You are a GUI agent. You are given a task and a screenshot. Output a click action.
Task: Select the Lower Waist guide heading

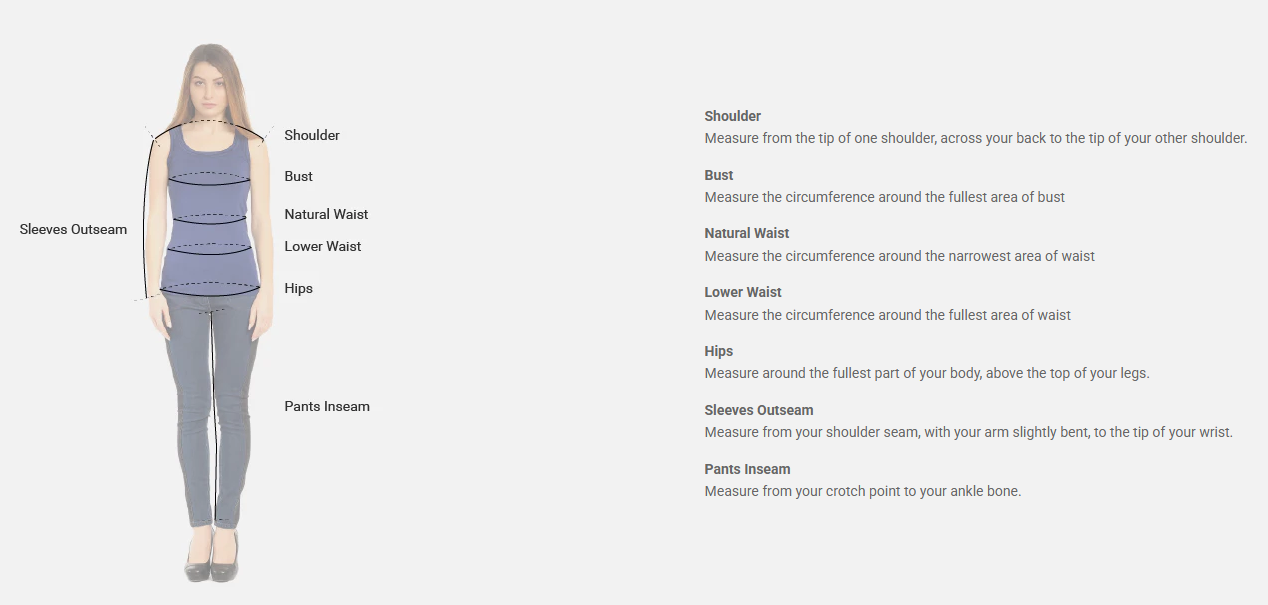pos(743,292)
